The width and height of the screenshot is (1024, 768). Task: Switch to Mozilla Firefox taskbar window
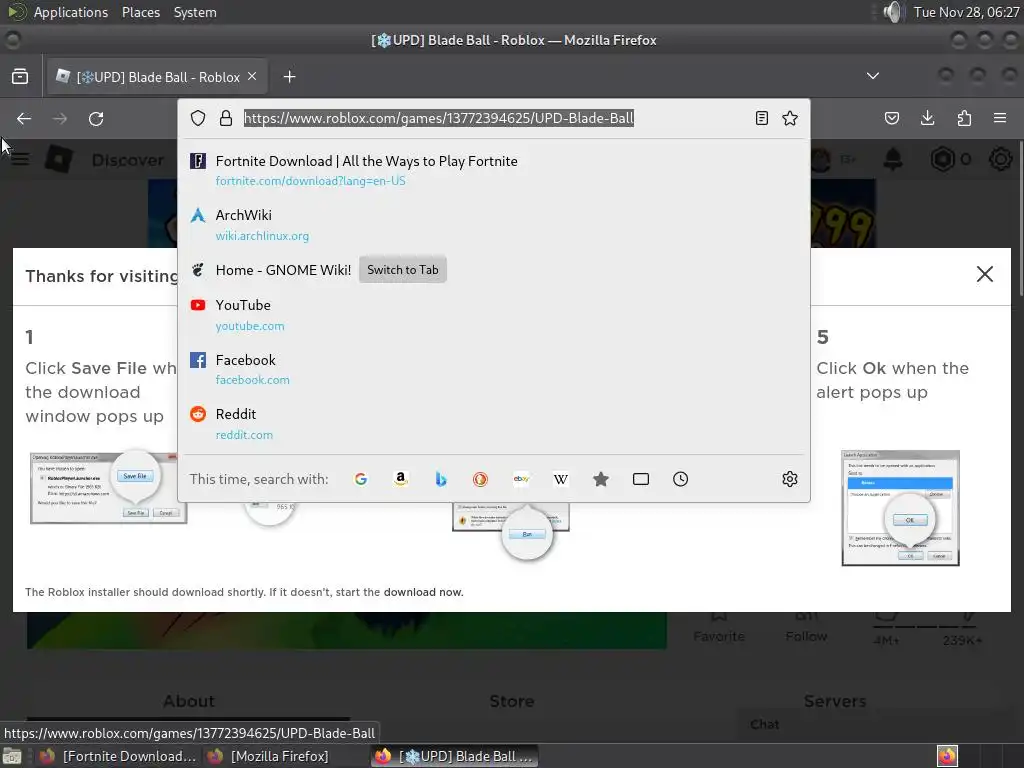click(x=268, y=756)
